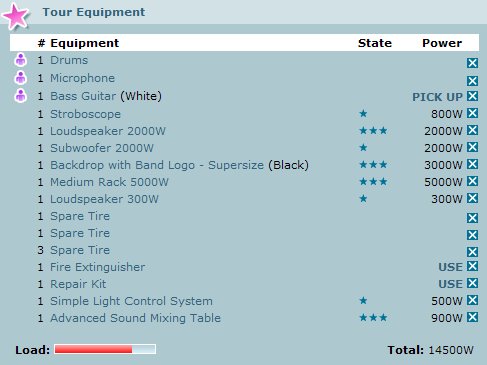Click the person icon beside Microphone
487x365 pixels.
(x=21, y=78)
